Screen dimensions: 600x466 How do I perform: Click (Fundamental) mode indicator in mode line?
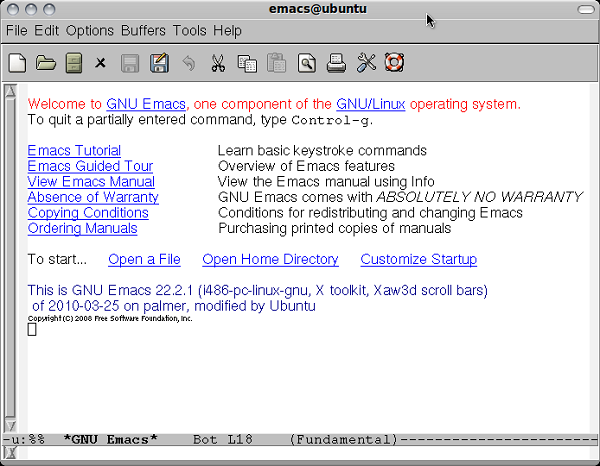click(x=344, y=440)
